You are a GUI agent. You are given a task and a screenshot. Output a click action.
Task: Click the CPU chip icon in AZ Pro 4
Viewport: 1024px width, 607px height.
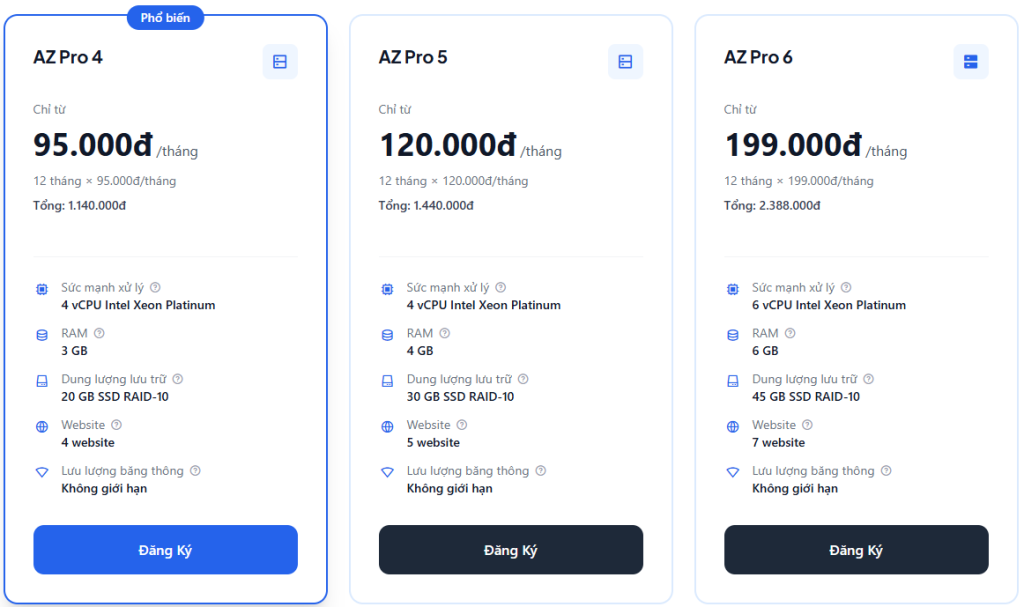click(x=42, y=289)
